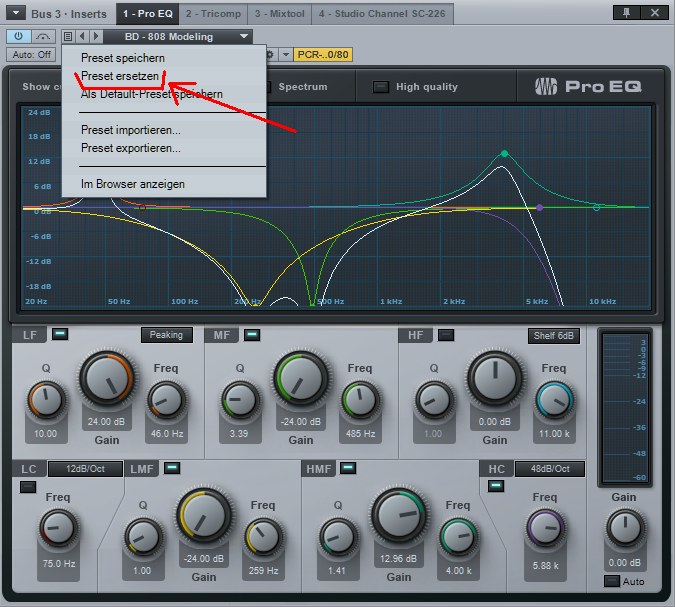Image resolution: width=675 pixels, height=607 pixels.
Task: Click the HC Freq knob
Action: click(x=545, y=529)
